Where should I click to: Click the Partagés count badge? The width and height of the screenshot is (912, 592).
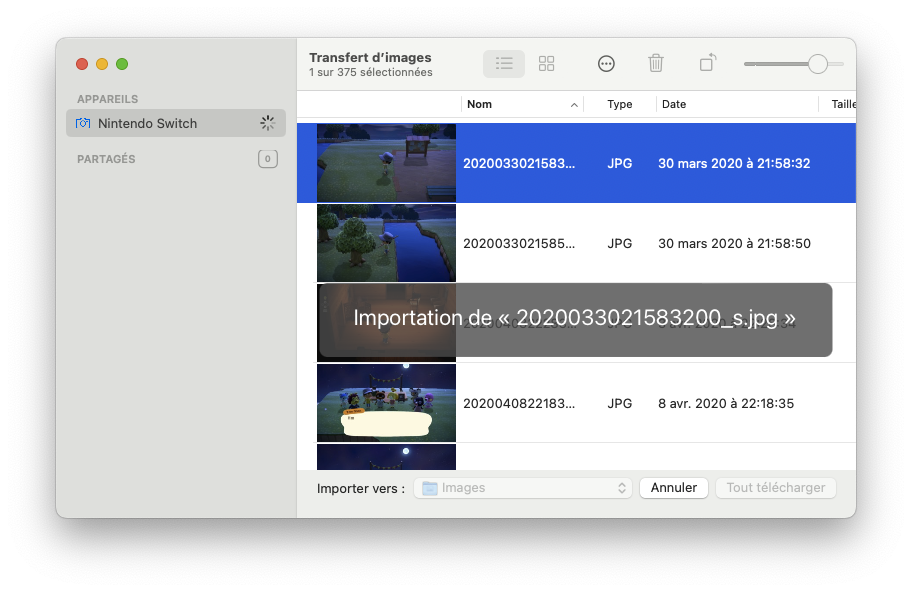coord(268,159)
